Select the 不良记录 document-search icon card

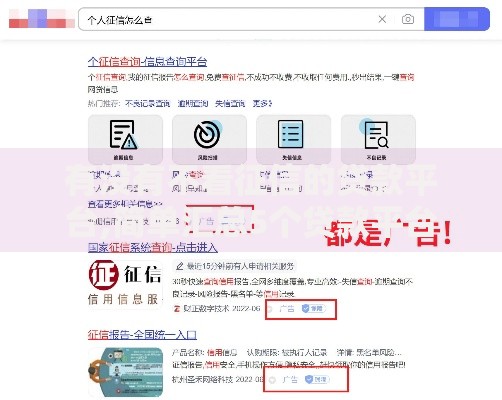(378, 139)
